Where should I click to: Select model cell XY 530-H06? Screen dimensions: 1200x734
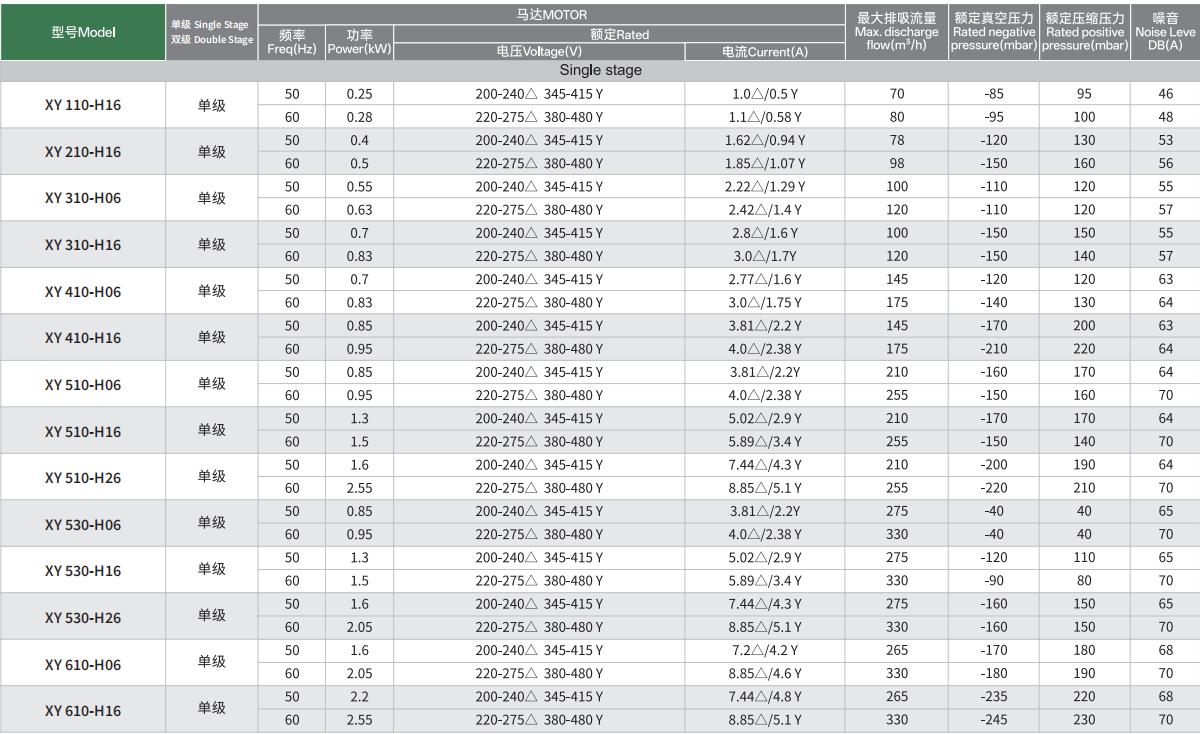tap(83, 524)
